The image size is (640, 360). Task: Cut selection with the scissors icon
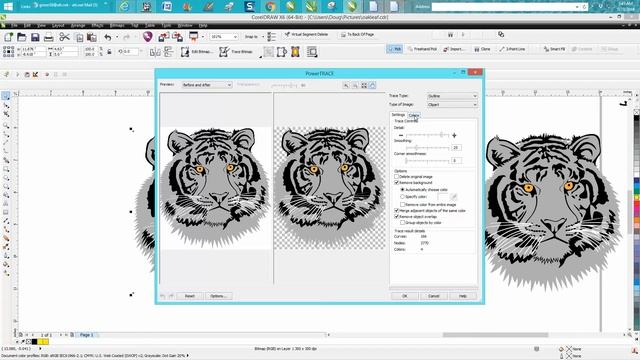[x=64, y=37]
